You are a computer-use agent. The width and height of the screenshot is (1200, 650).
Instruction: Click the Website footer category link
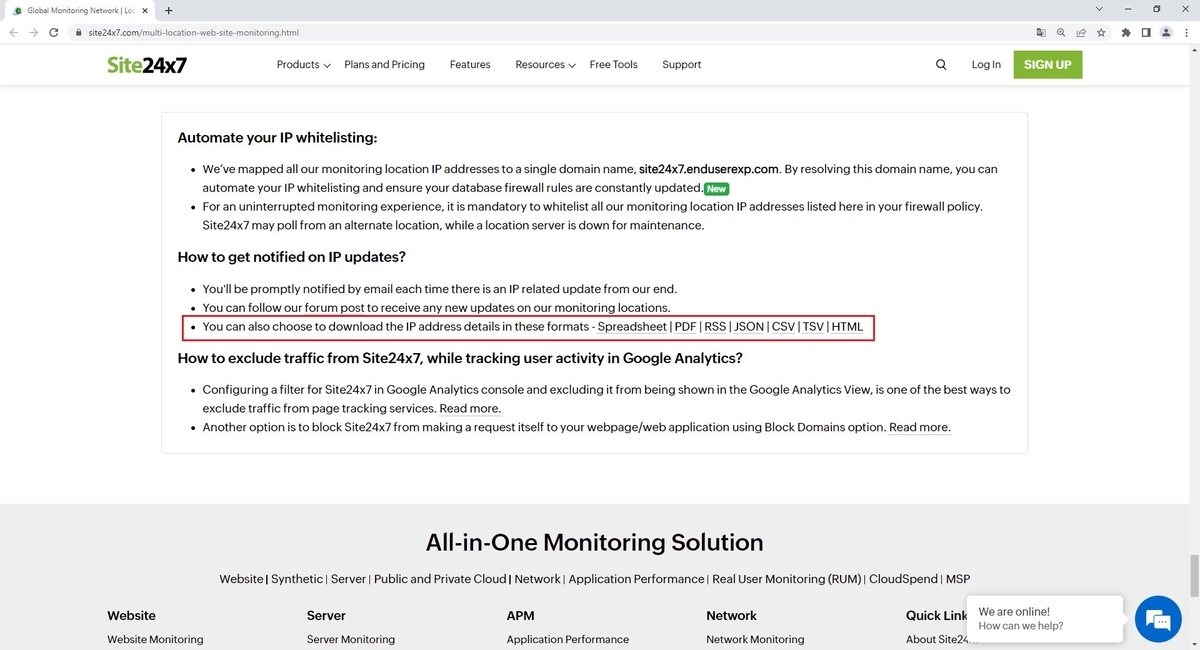tap(241, 579)
